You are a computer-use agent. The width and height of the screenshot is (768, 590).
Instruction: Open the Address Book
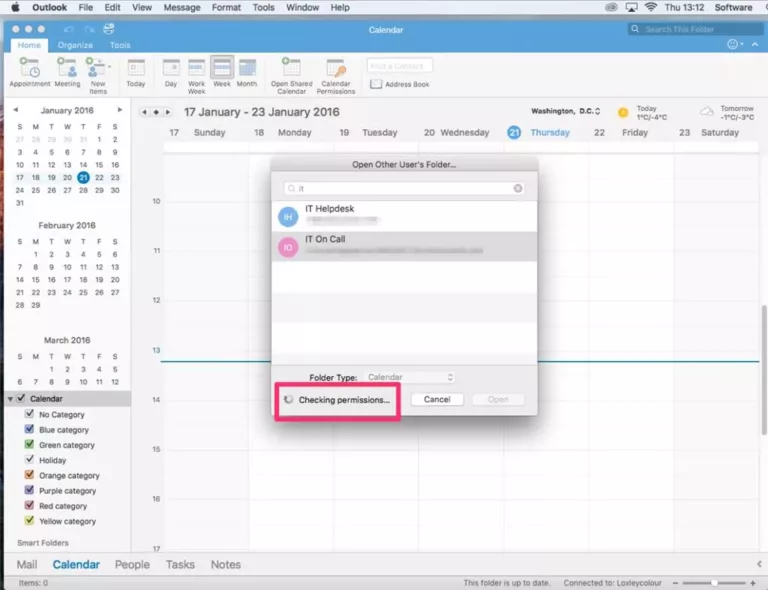(400, 84)
